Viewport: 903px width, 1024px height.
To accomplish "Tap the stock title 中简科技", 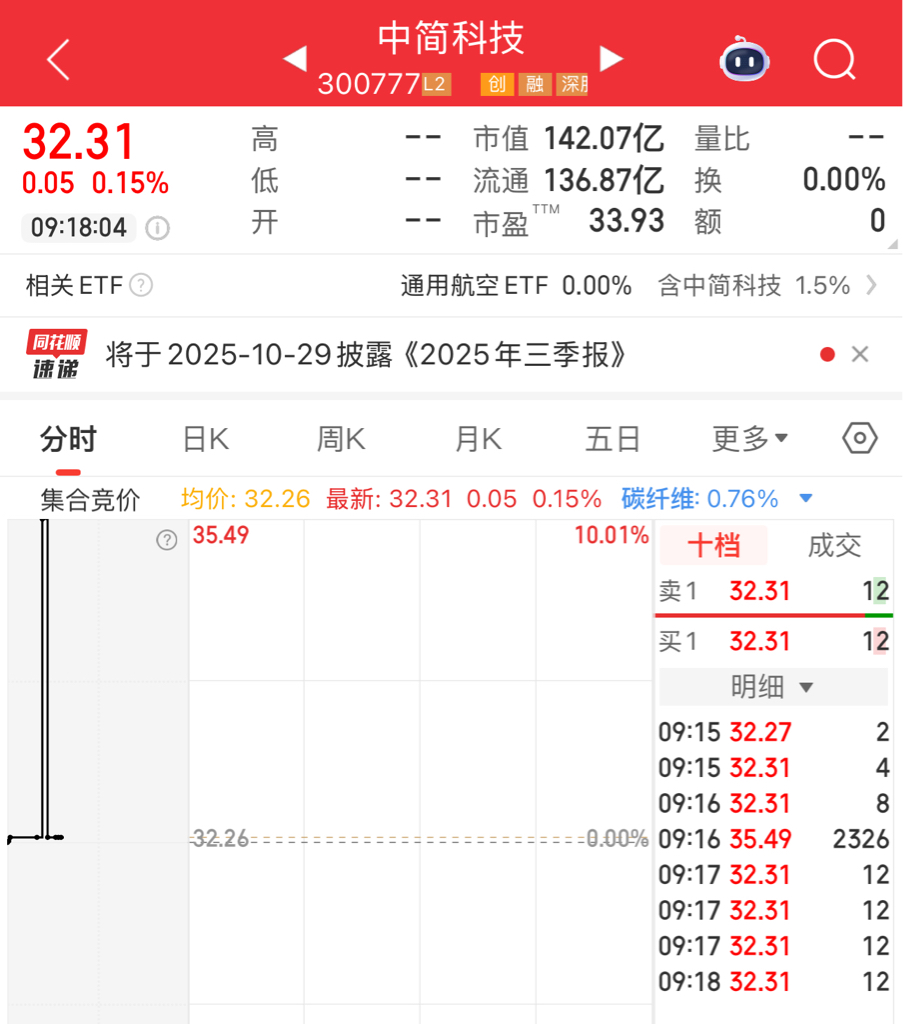I will click(x=451, y=38).
